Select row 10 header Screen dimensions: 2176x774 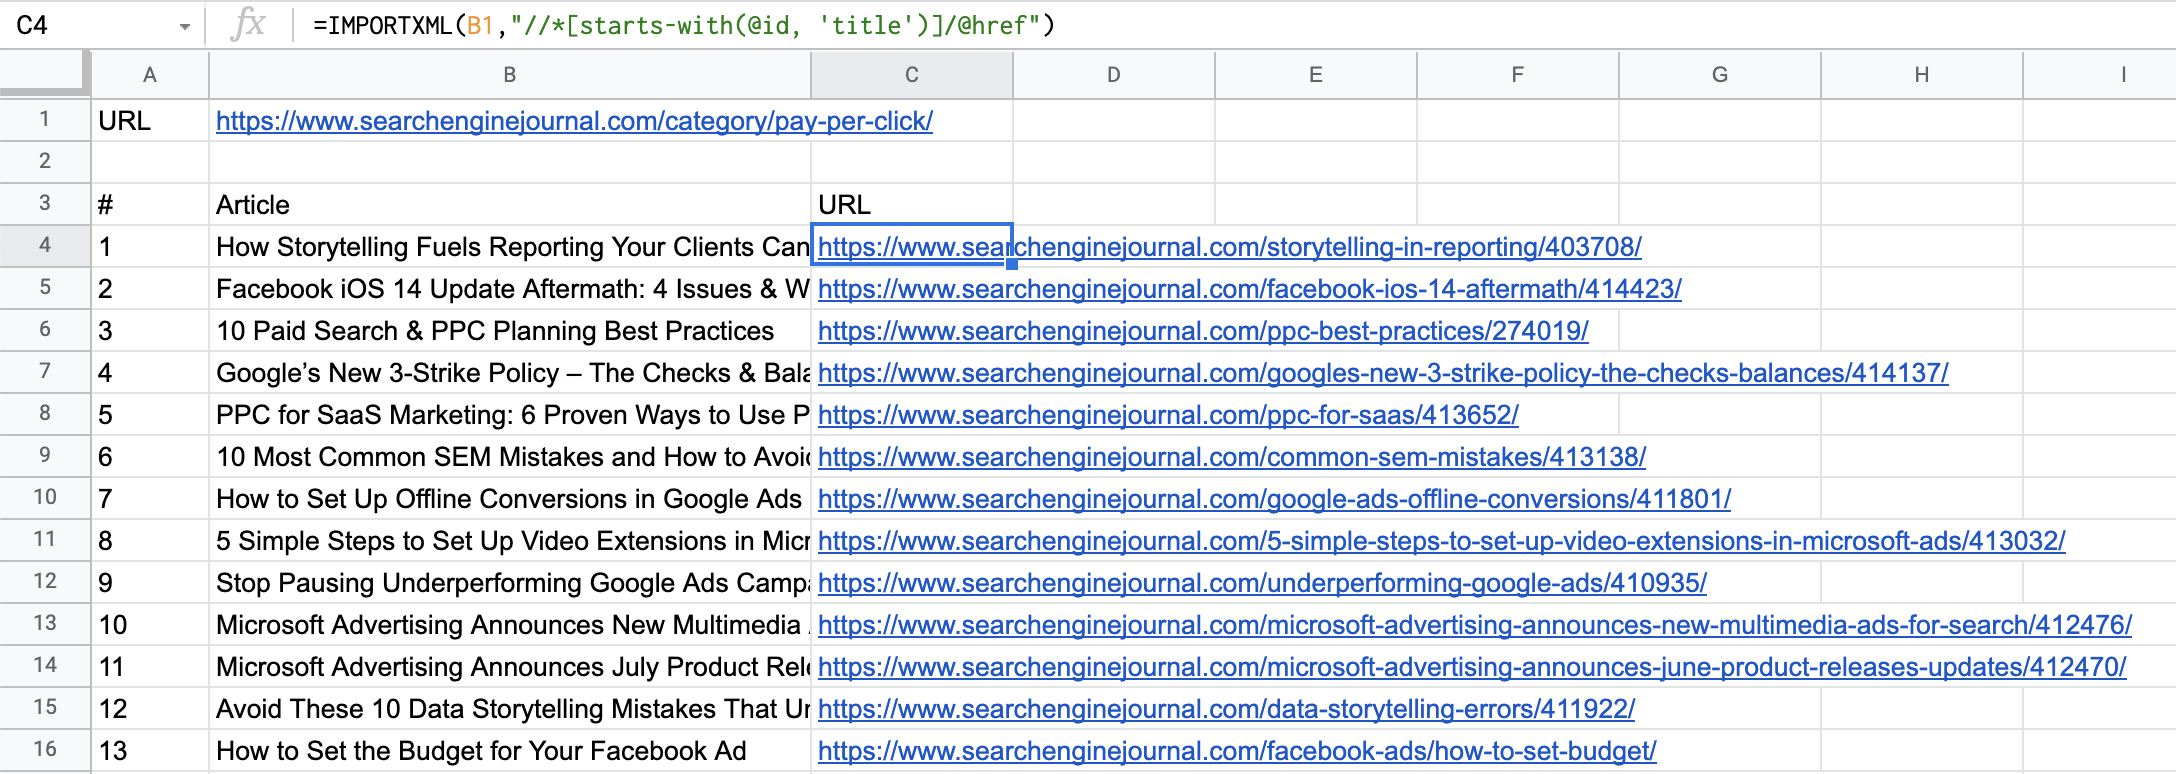coord(45,498)
